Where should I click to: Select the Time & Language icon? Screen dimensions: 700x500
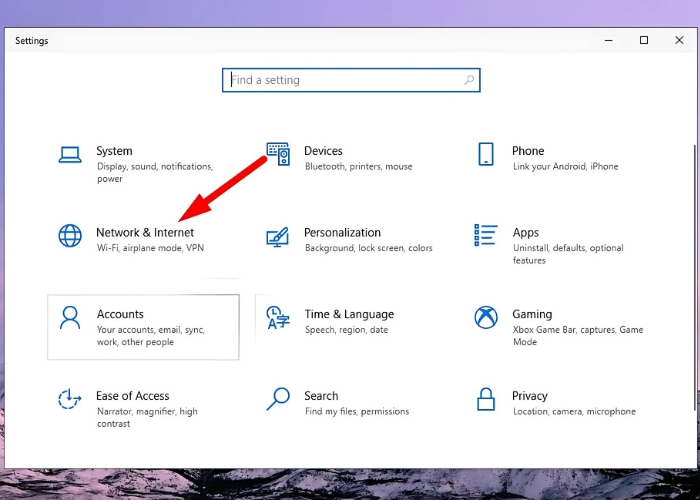pyautogui.click(x=278, y=318)
